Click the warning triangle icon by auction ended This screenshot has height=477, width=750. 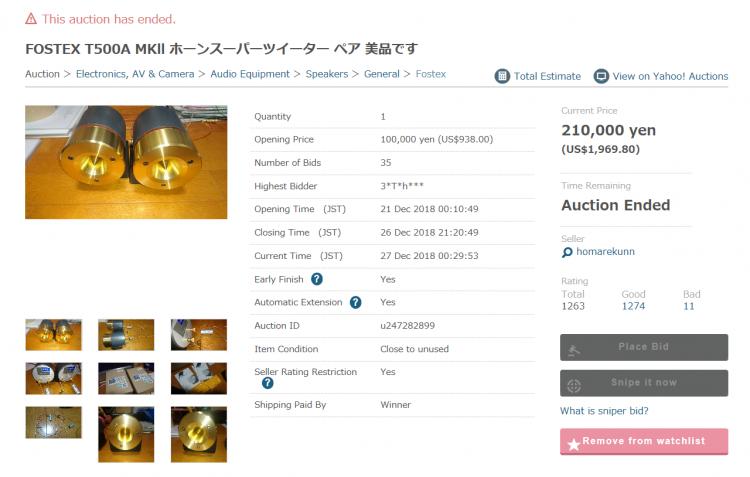pos(31,19)
